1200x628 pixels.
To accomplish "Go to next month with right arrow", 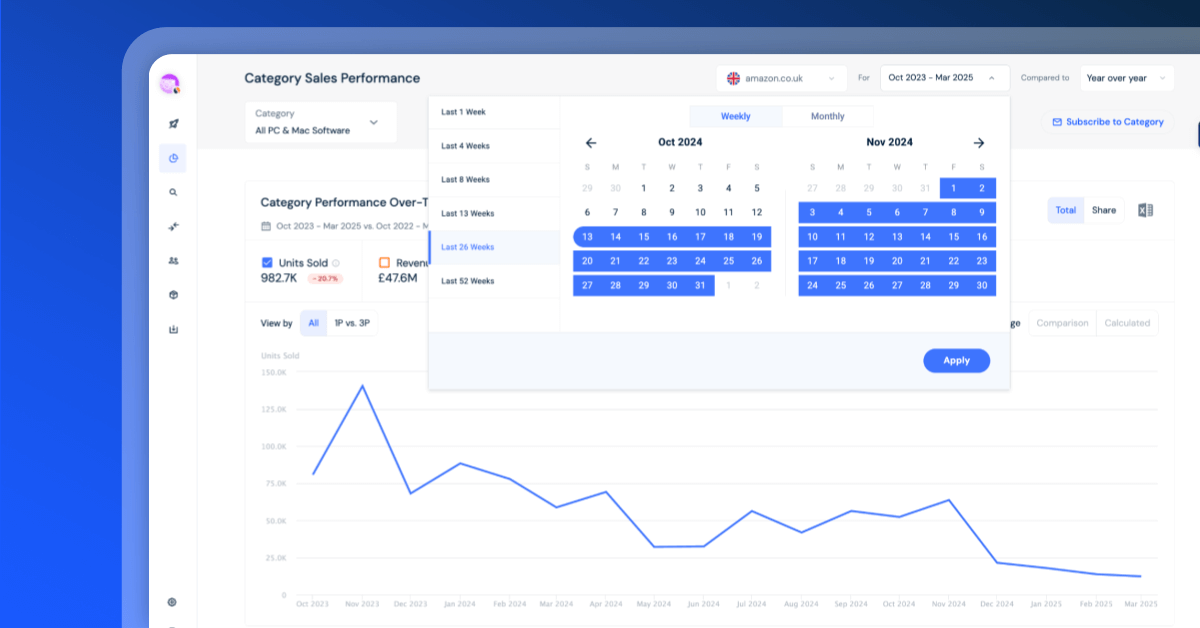I will pos(979,143).
